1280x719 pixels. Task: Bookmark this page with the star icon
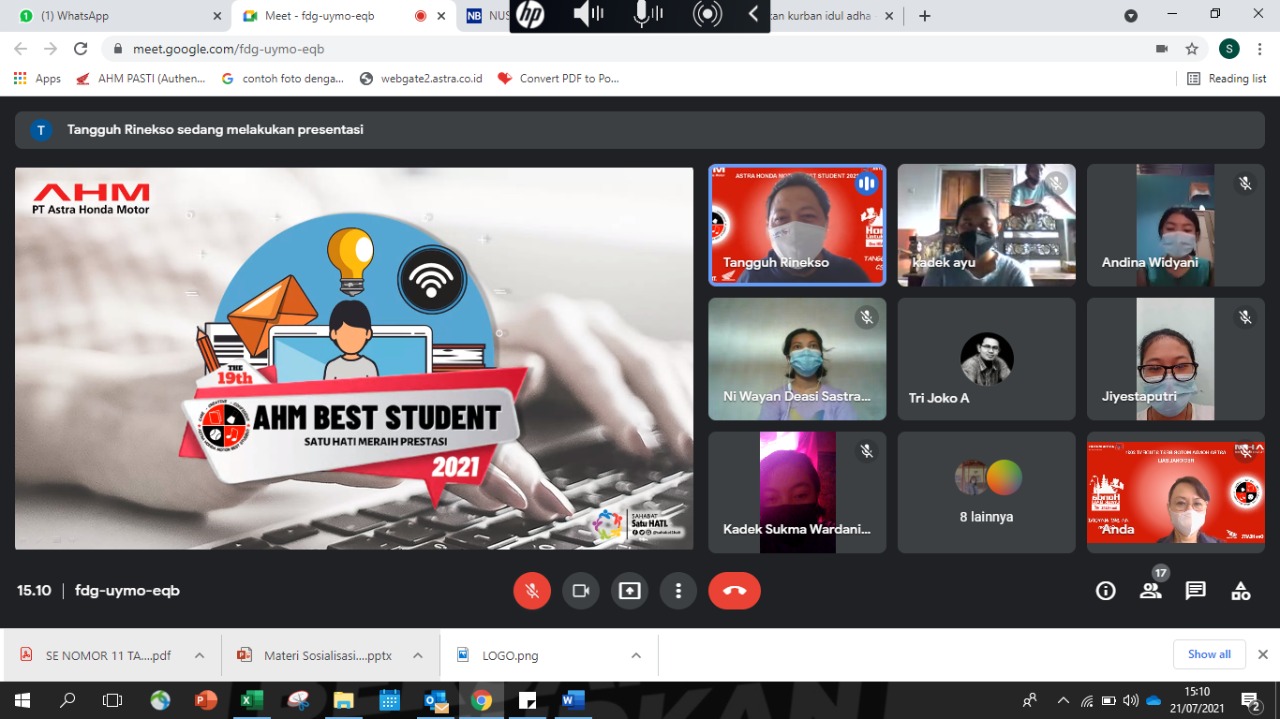pos(1192,49)
